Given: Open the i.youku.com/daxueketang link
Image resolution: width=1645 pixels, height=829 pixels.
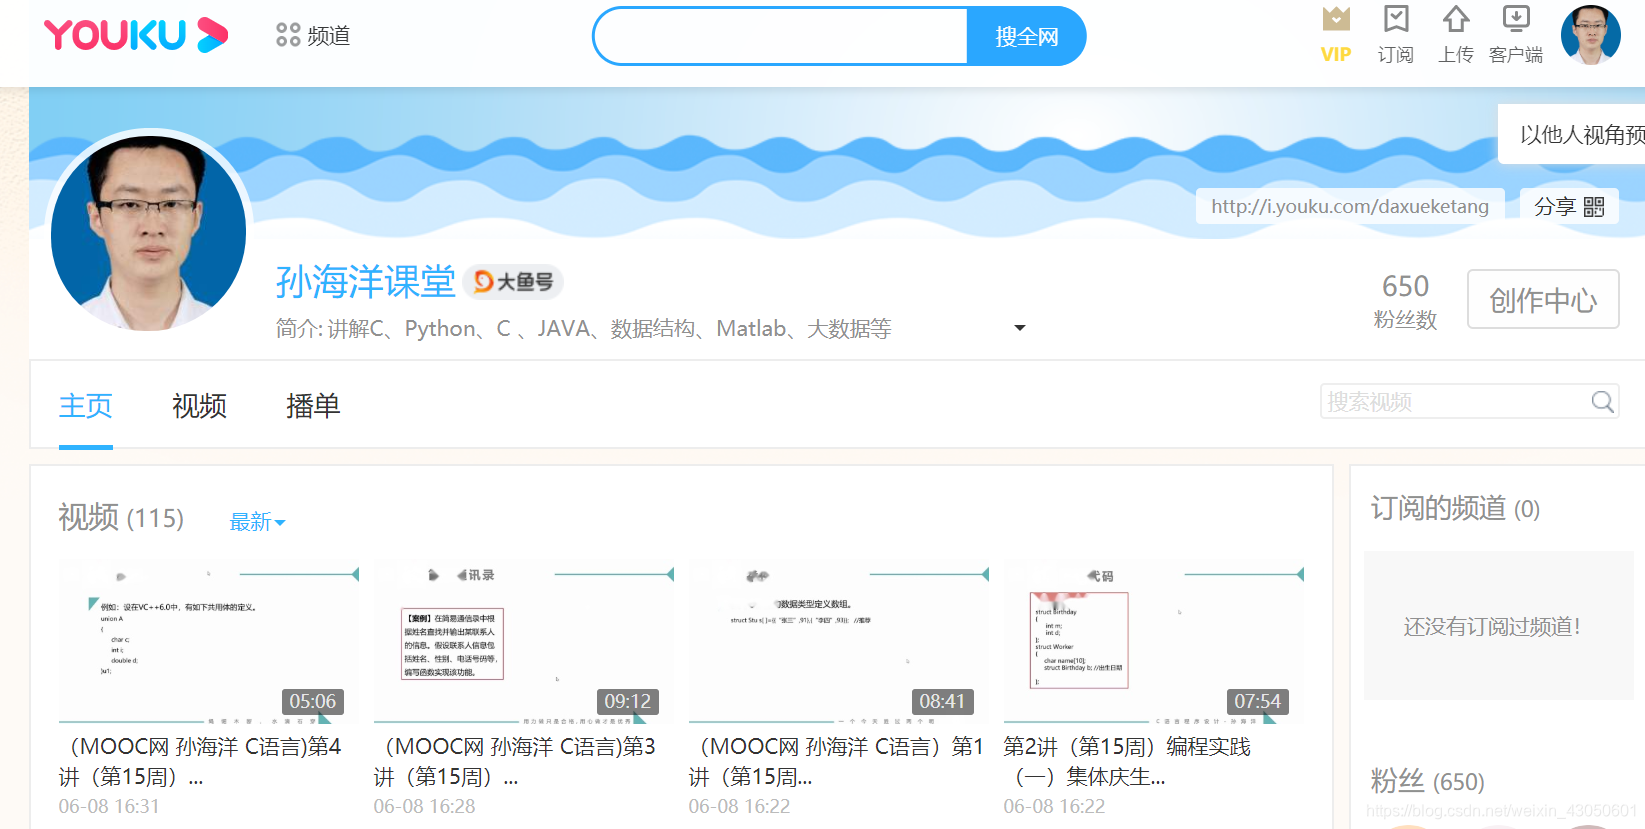Looking at the screenshot, I should 1350,207.
